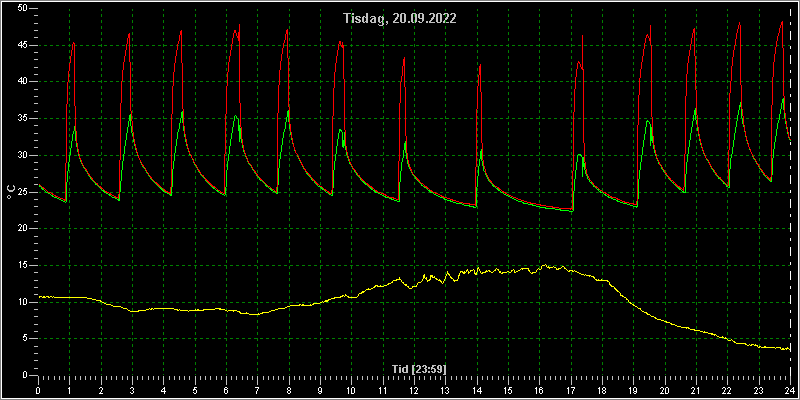Click the red curve's final peak before hour 24
The height and width of the screenshot is (400, 800).
click(x=782, y=22)
